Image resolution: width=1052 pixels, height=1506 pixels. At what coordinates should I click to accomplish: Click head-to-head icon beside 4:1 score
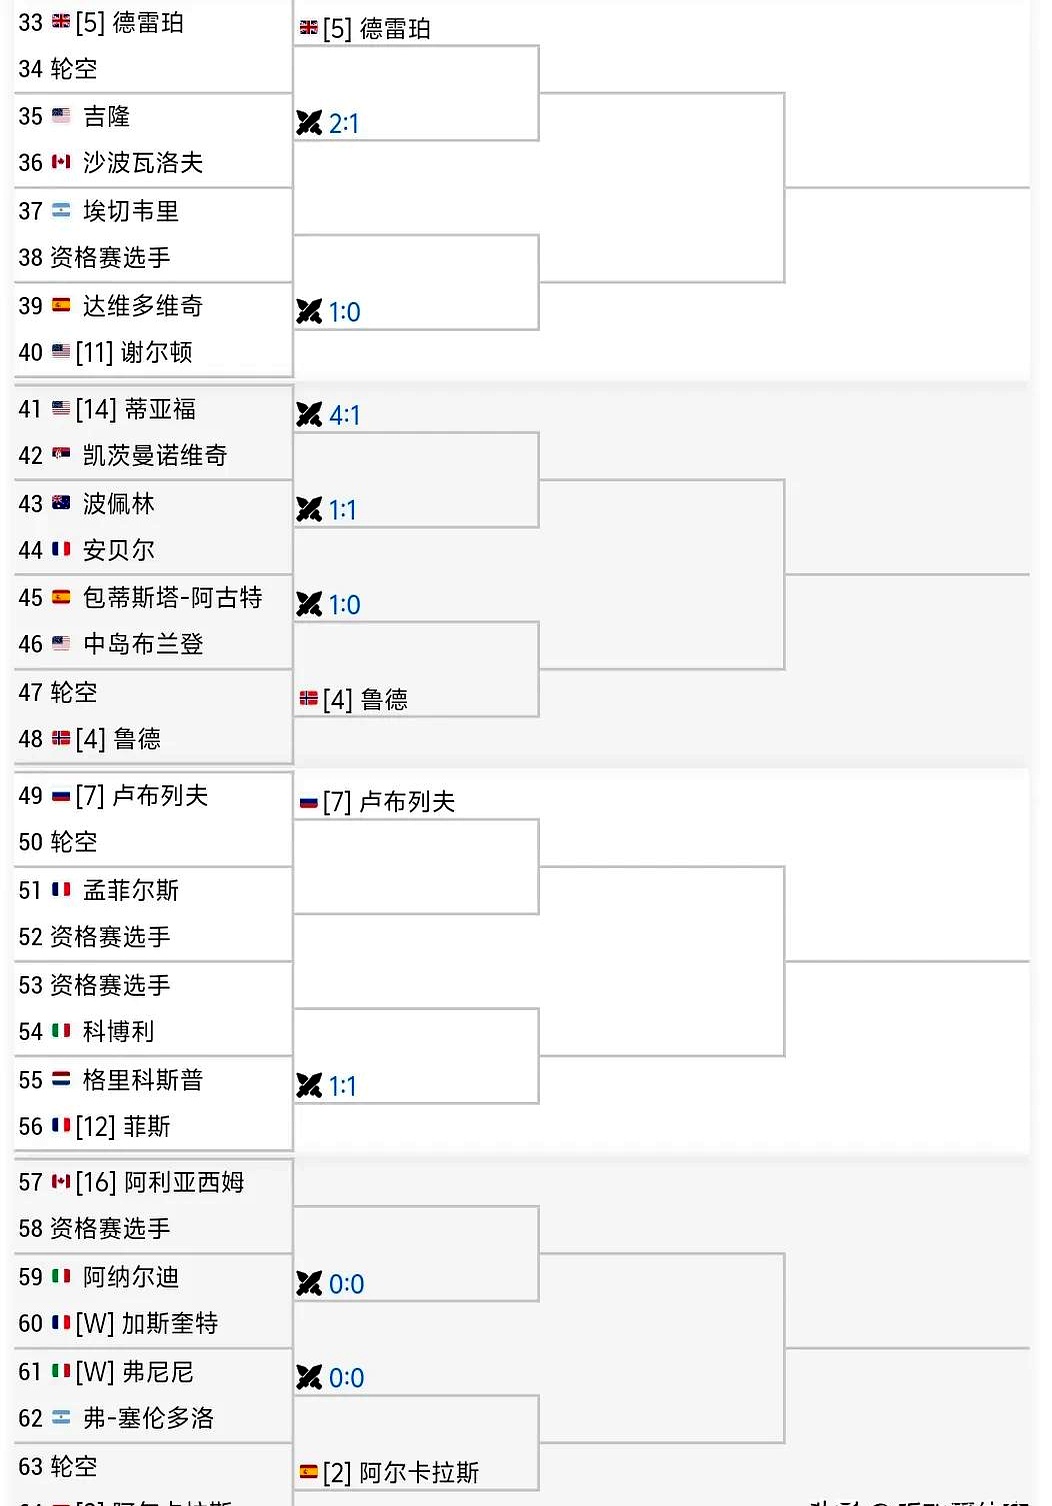309,414
